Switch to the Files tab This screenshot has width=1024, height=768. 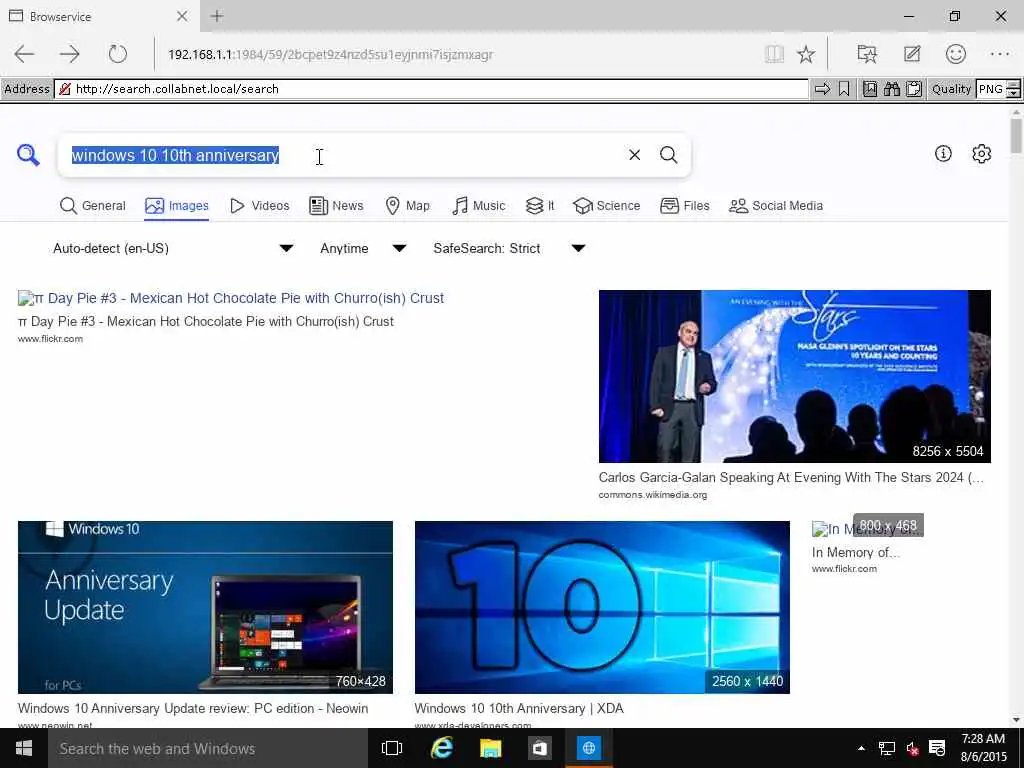[684, 206]
